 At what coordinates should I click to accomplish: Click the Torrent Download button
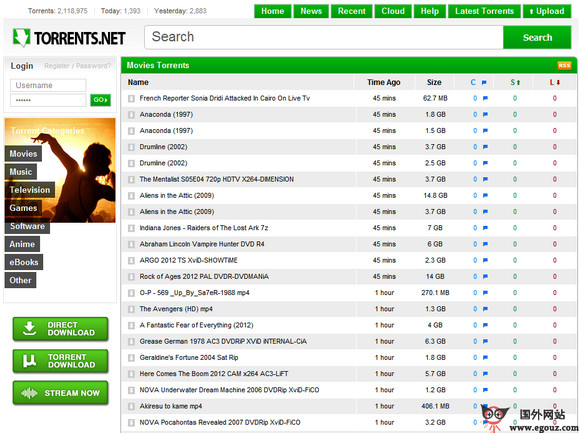pos(60,361)
